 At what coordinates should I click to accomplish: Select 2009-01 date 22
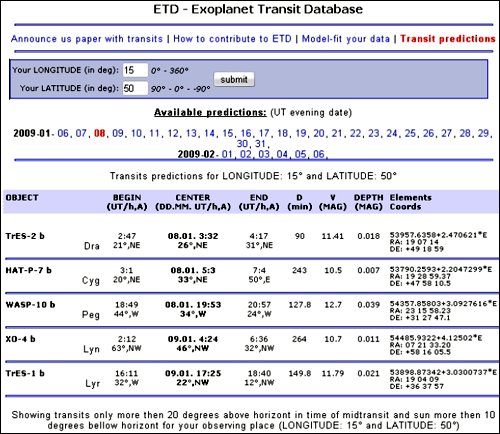coord(355,133)
